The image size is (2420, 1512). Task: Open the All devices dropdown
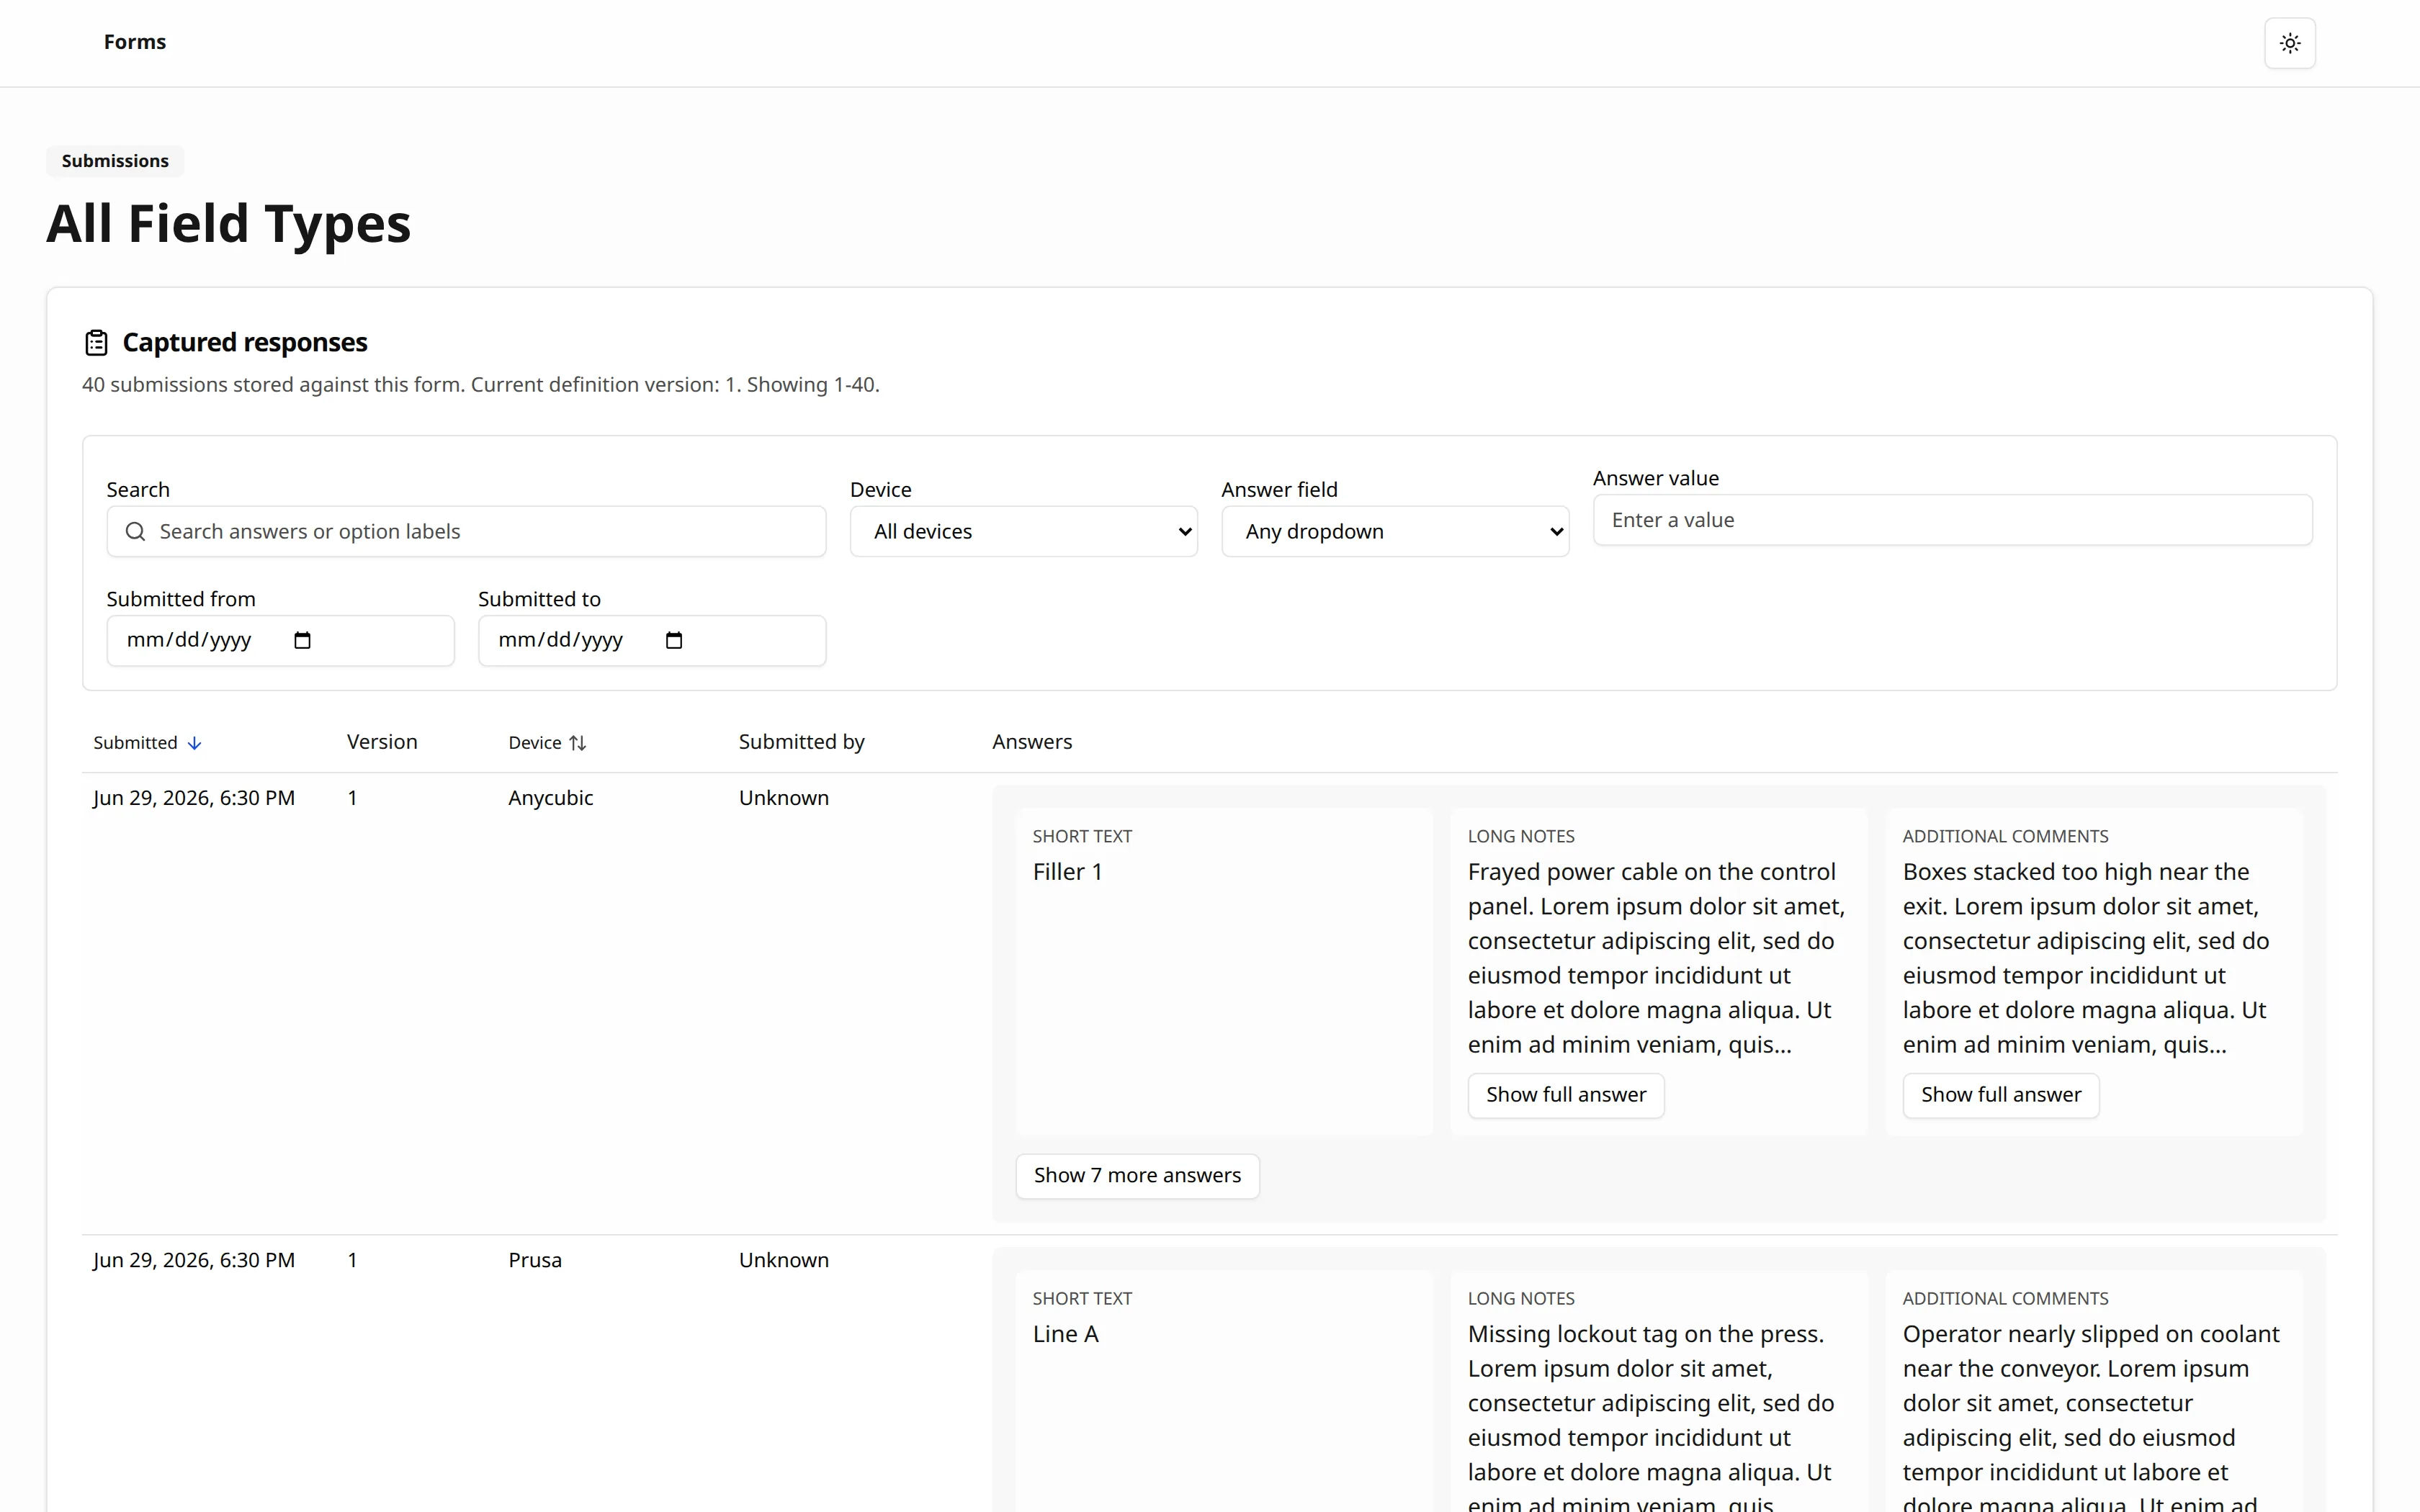[1023, 531]
